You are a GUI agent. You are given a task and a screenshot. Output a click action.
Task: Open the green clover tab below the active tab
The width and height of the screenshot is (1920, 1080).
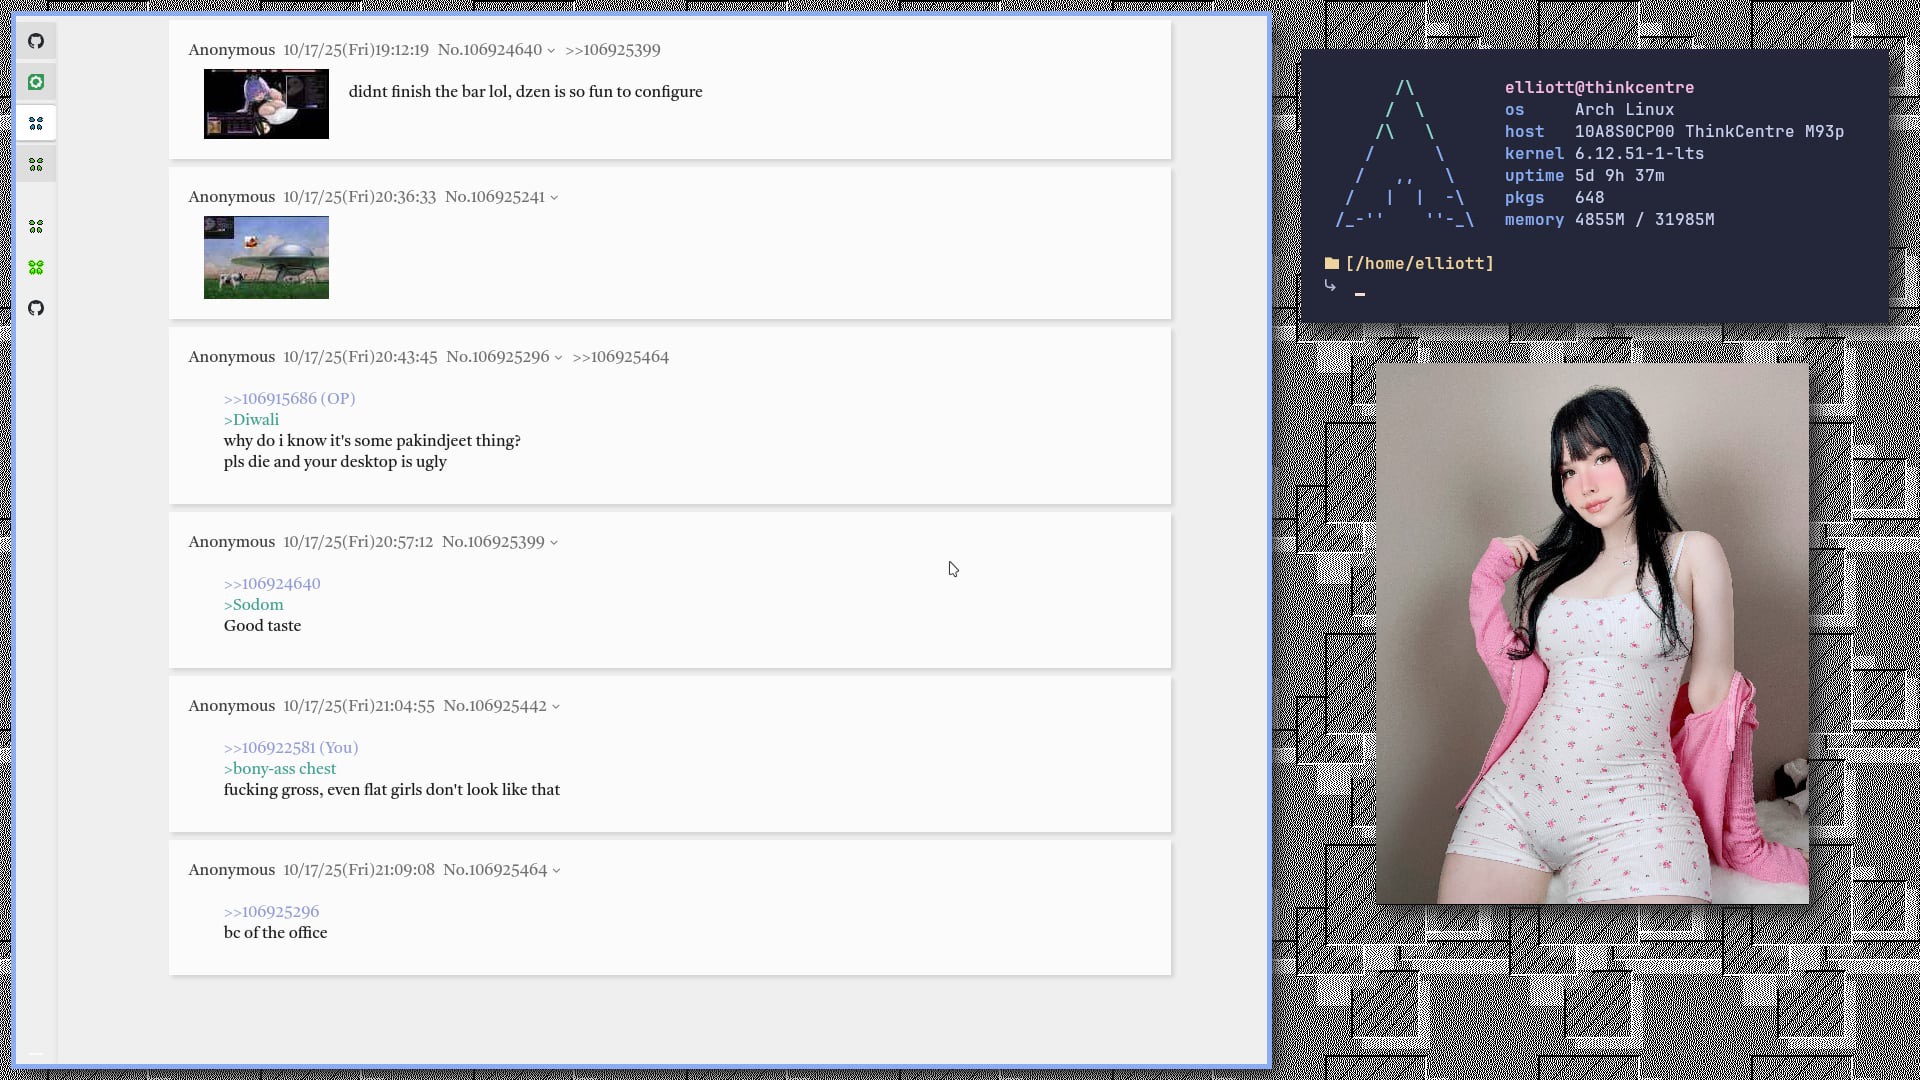coord(36,164)
